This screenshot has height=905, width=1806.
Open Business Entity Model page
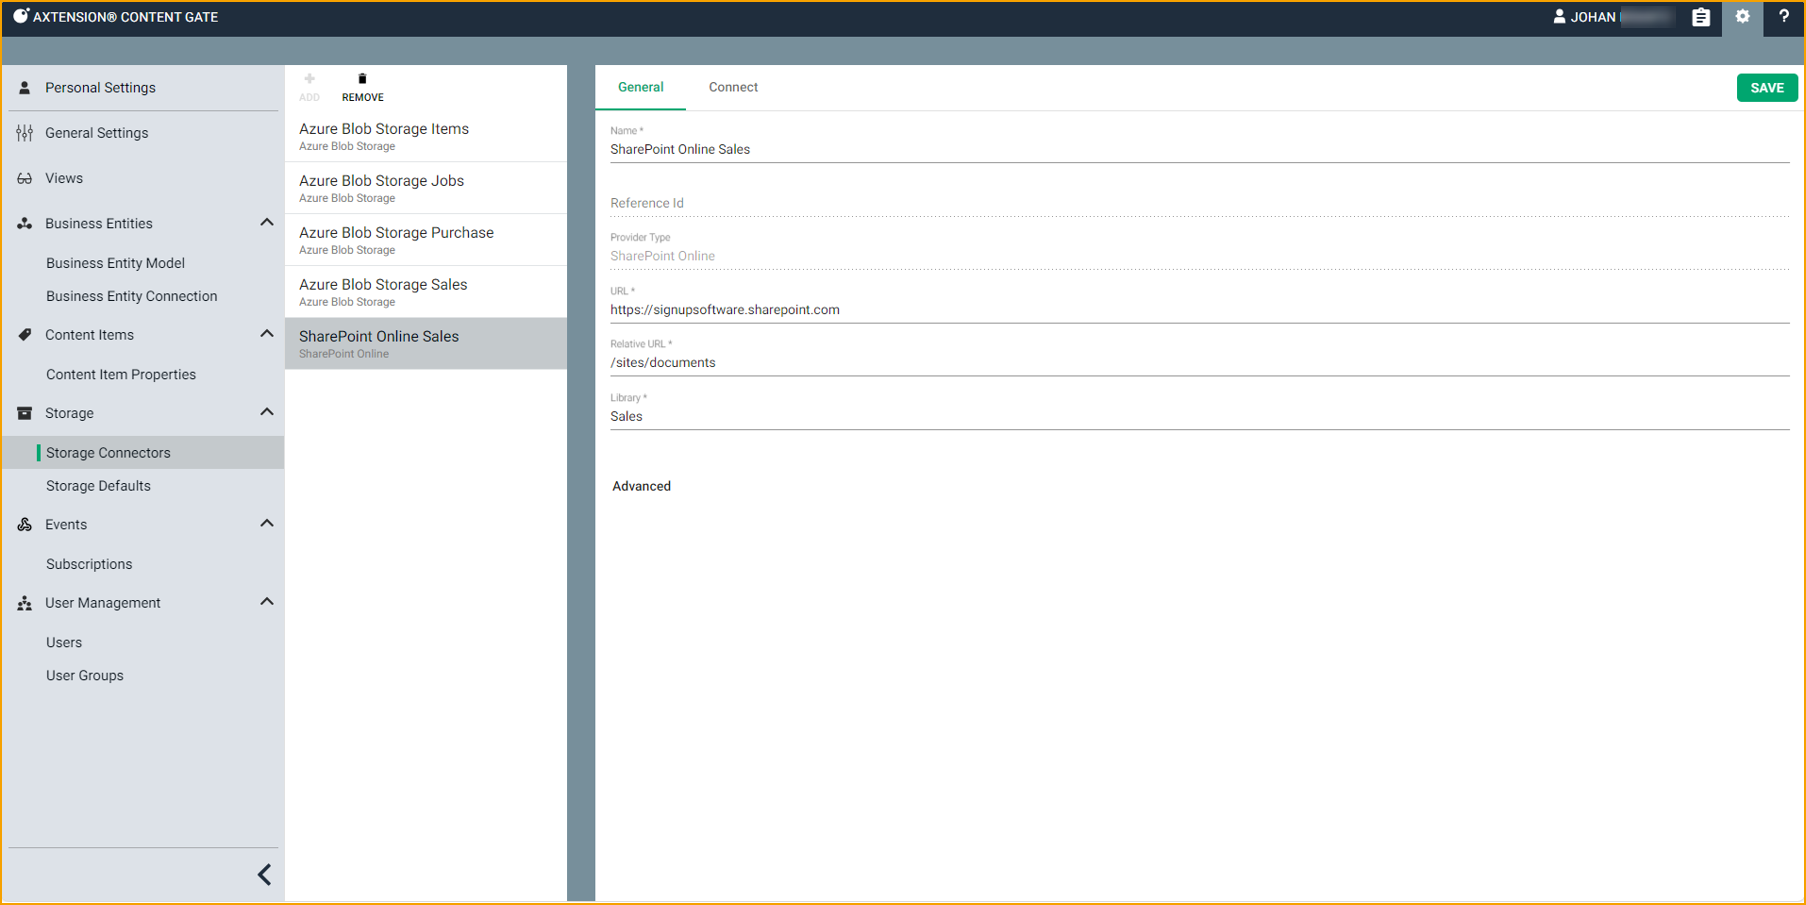116,263
